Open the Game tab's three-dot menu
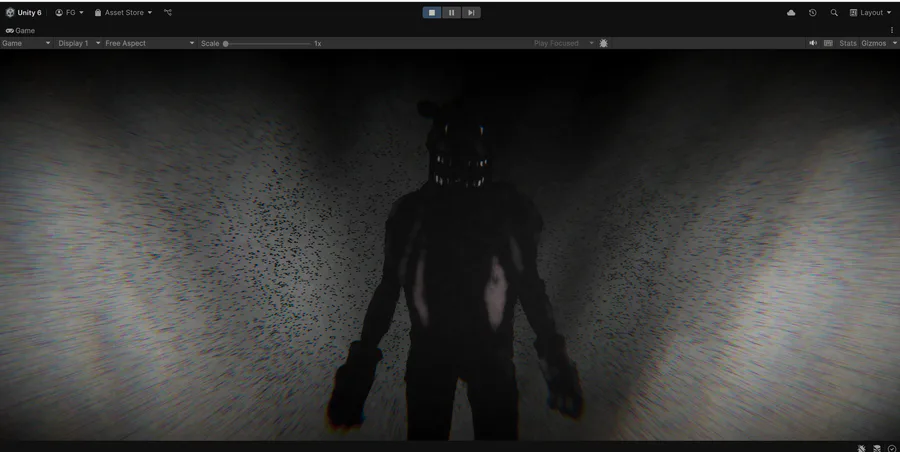Viewport: 900px width, 452px height. coord(892,30)
